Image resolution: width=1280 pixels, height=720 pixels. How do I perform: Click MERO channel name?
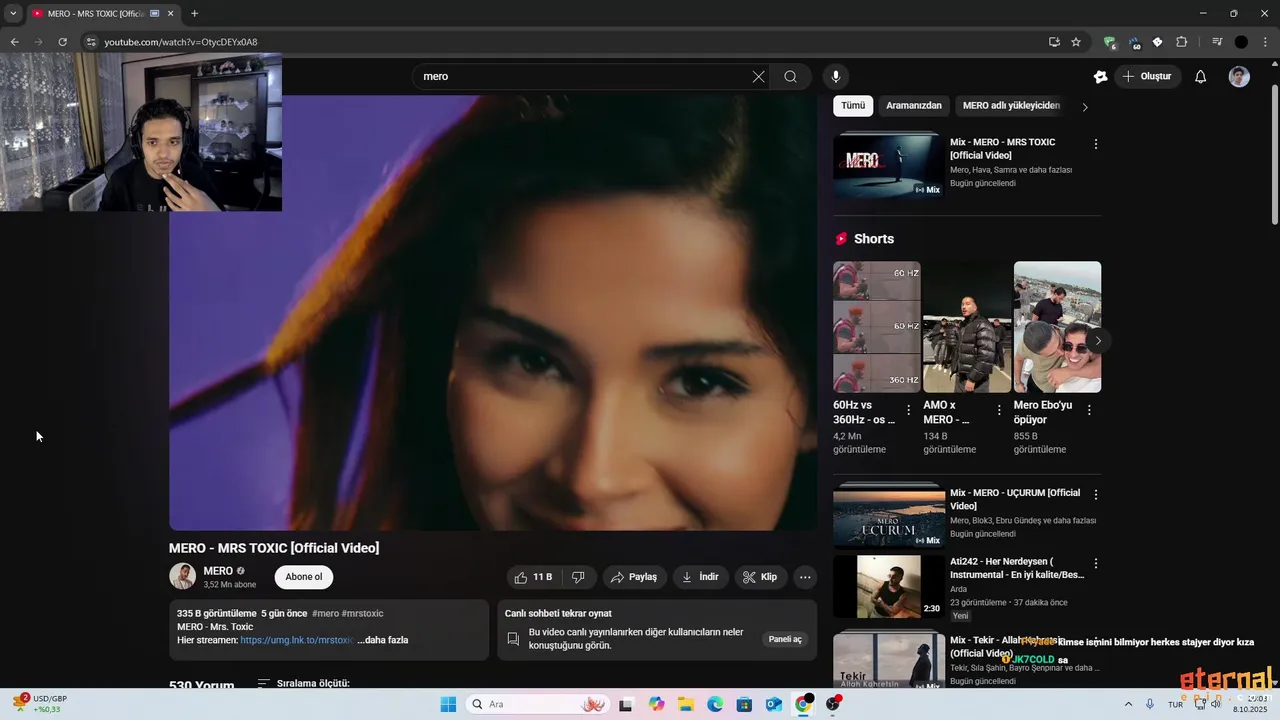click(x=218, y=571)
